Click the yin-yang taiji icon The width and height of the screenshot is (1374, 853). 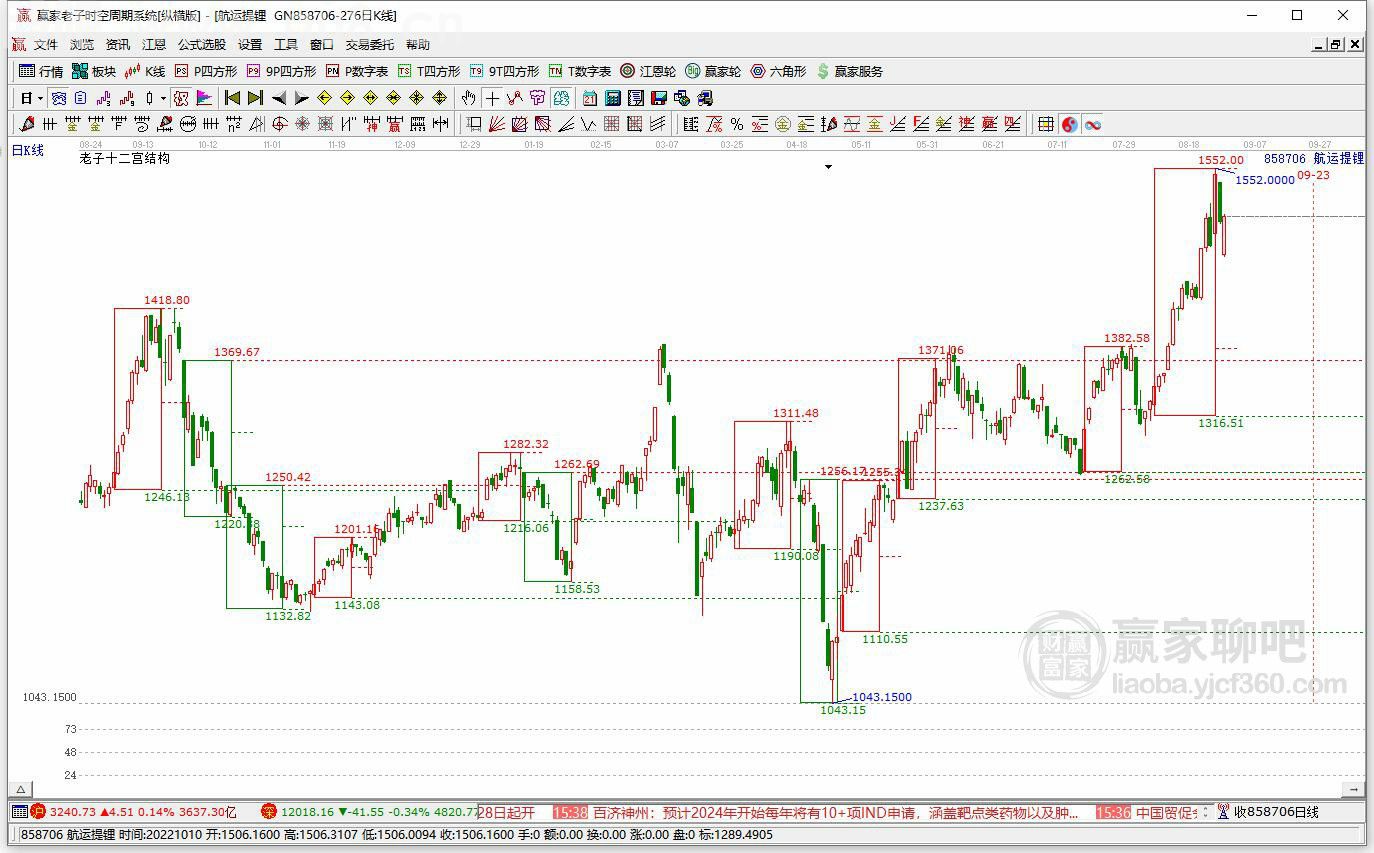pos(1069,124)
